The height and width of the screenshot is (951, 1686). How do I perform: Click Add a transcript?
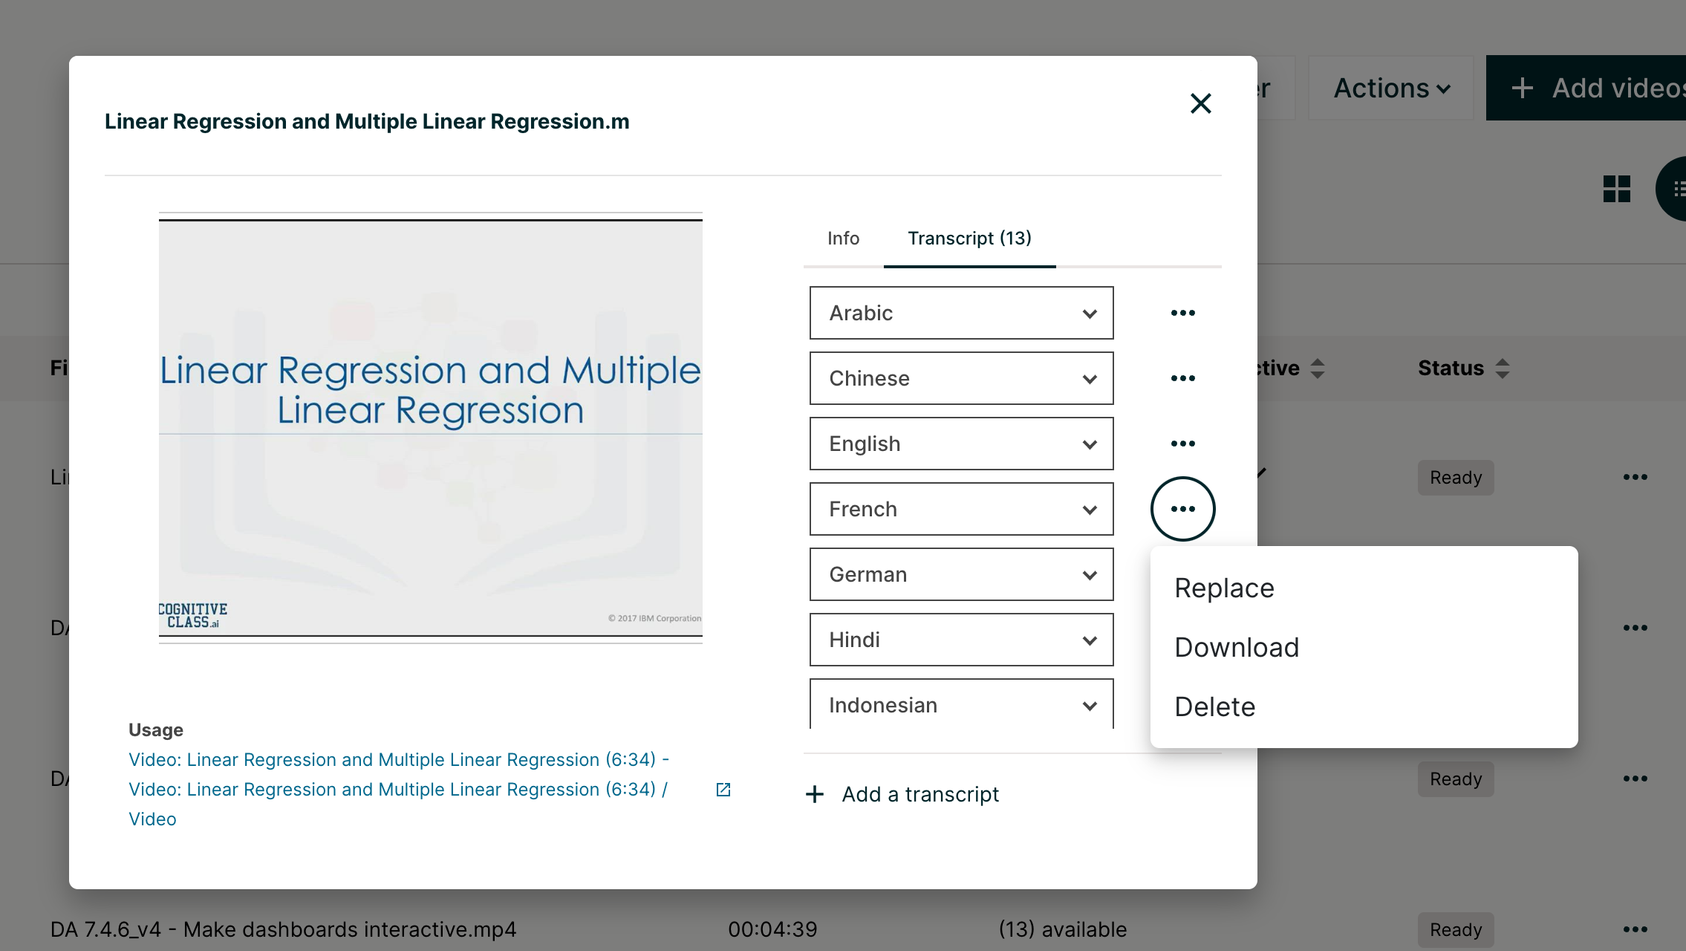[x=902, y=794]
